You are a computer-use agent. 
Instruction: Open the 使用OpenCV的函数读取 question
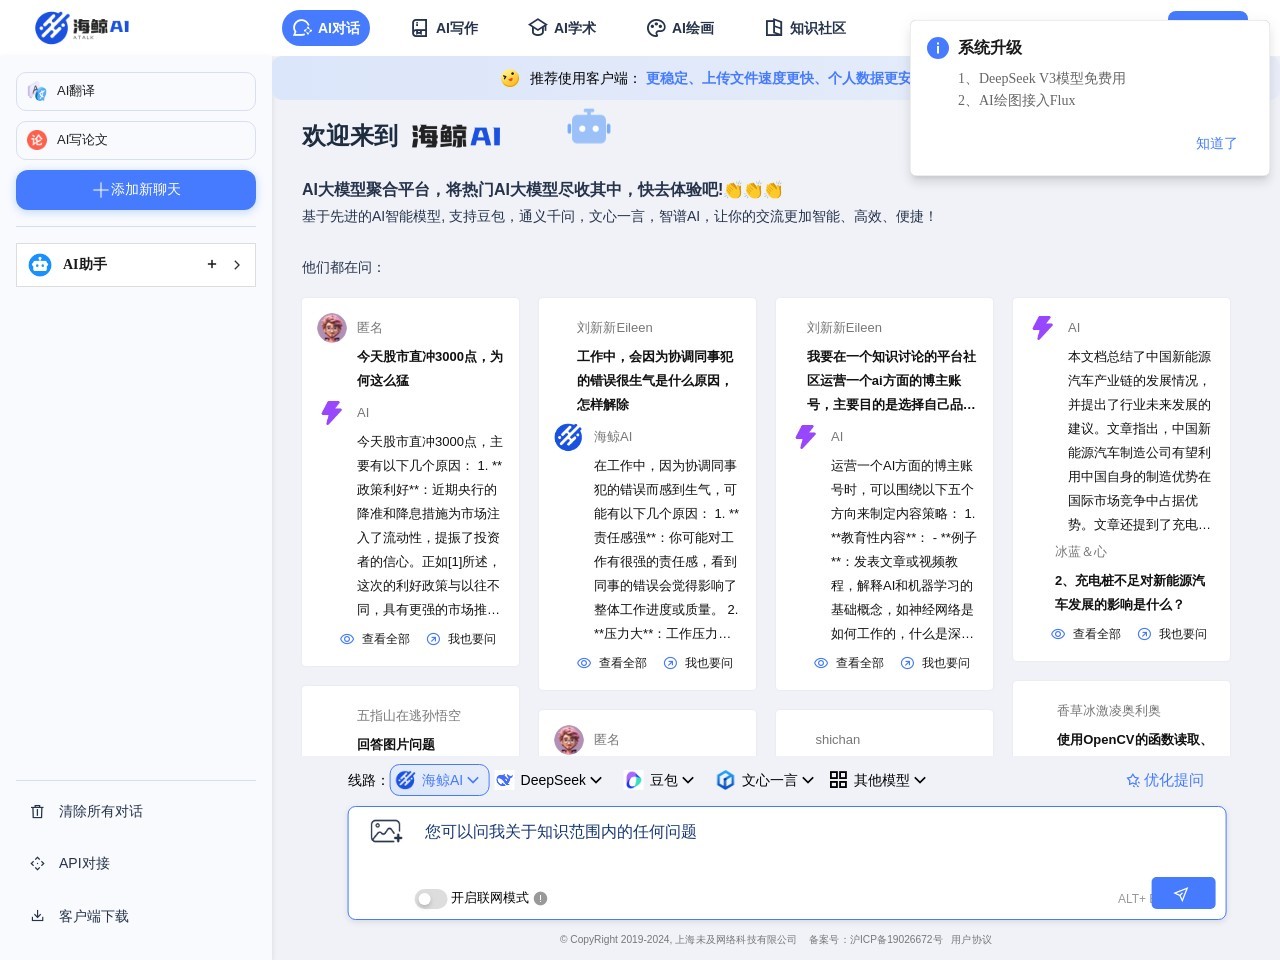click(x=1132, y=739)
